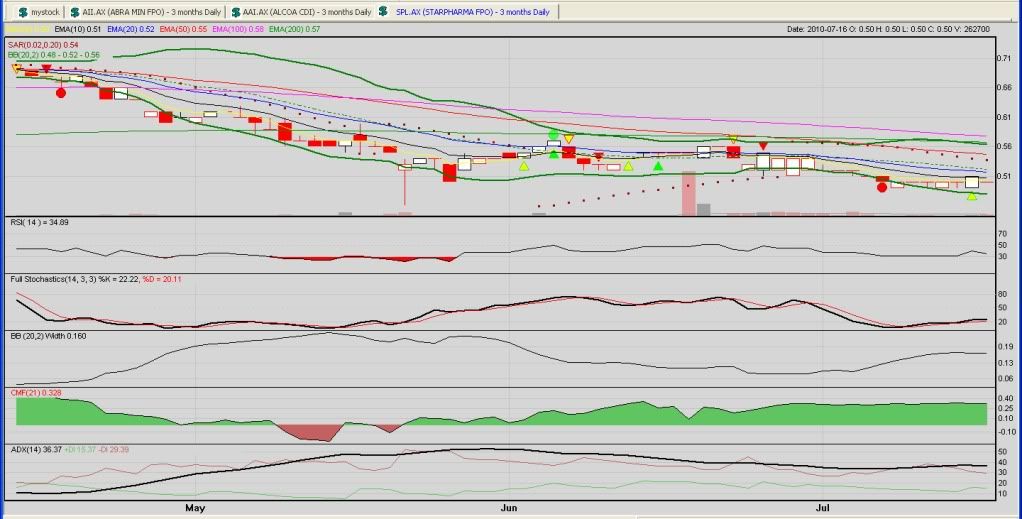Click the red circle marker at chart's far left
The image size is (1022, 519).
point(61,92)
